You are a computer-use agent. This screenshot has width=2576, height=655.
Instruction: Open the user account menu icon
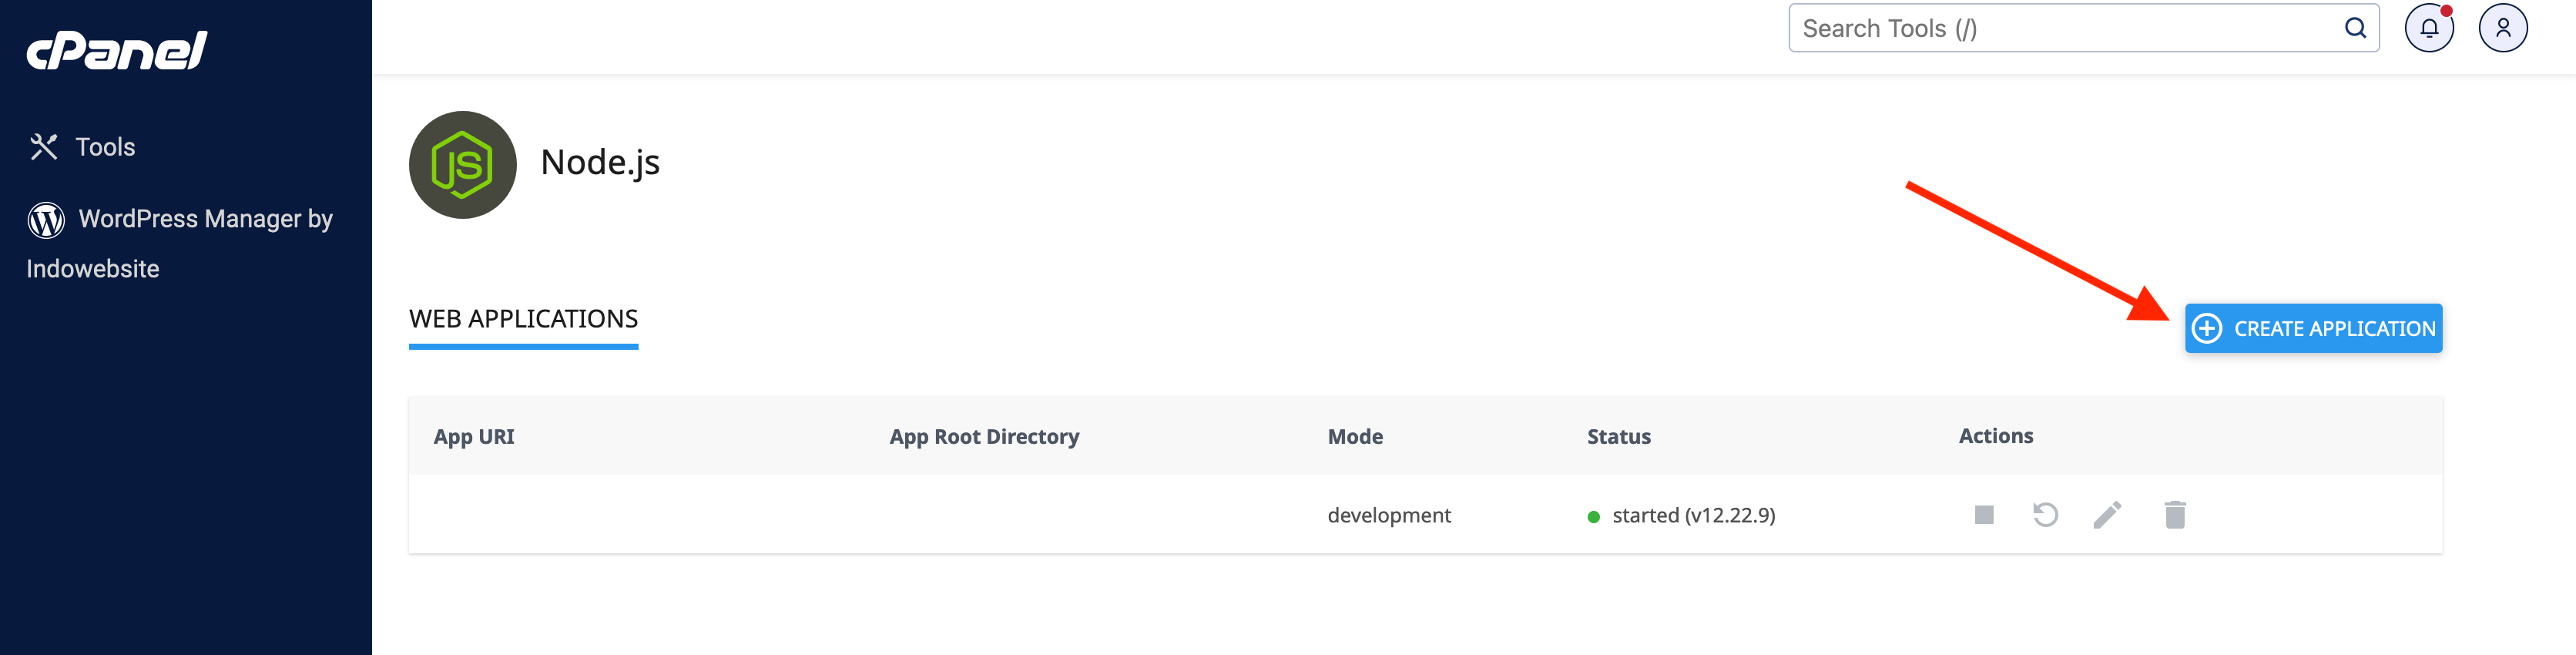coord(2503,28)
